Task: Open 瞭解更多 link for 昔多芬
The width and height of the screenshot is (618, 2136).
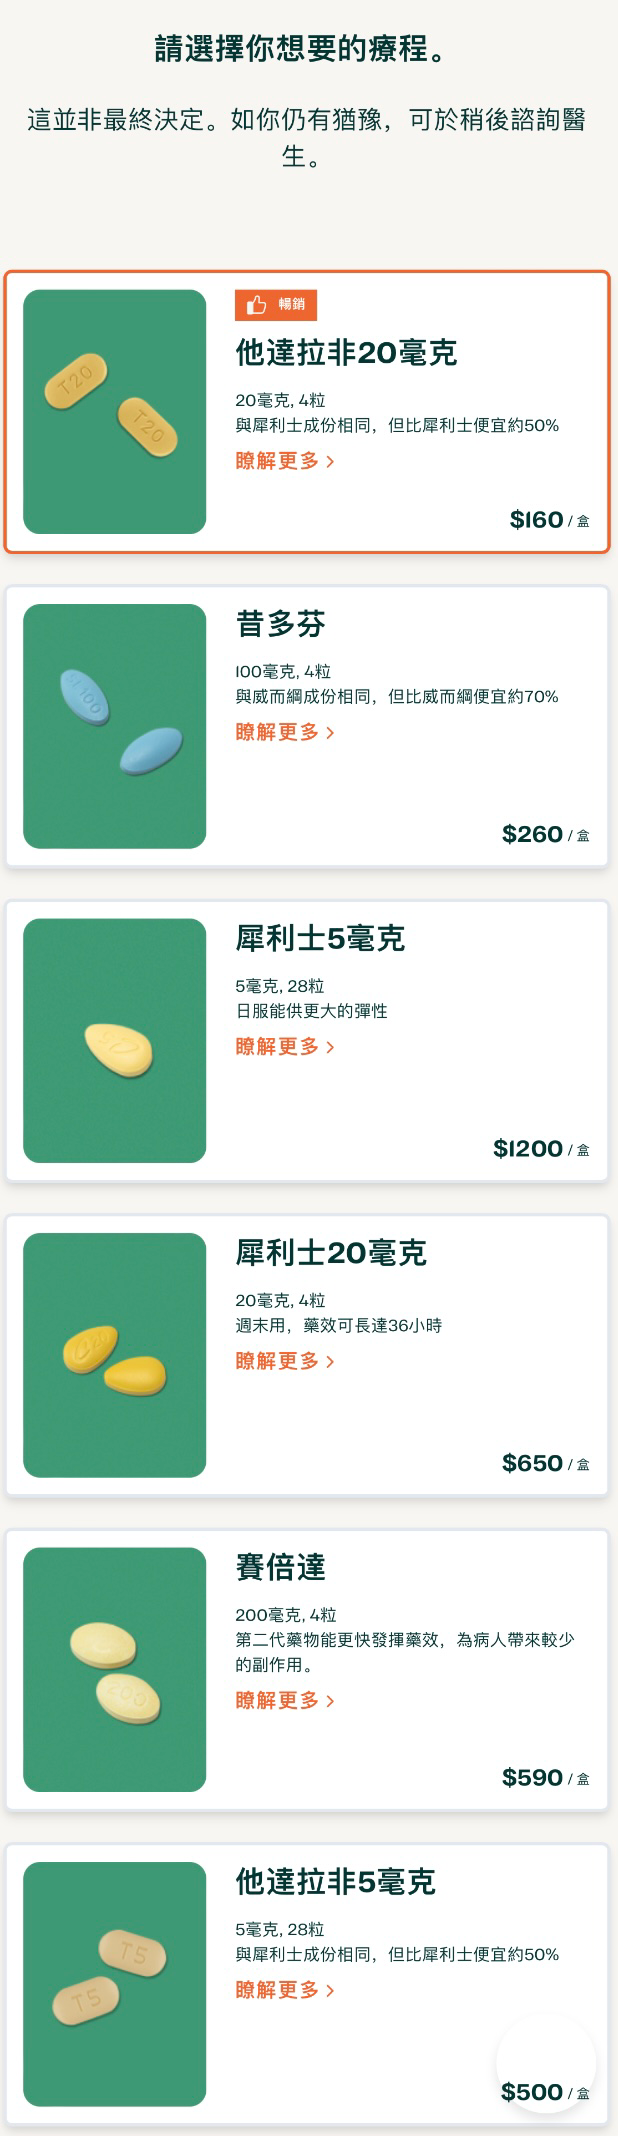Action: coord(285,732)
